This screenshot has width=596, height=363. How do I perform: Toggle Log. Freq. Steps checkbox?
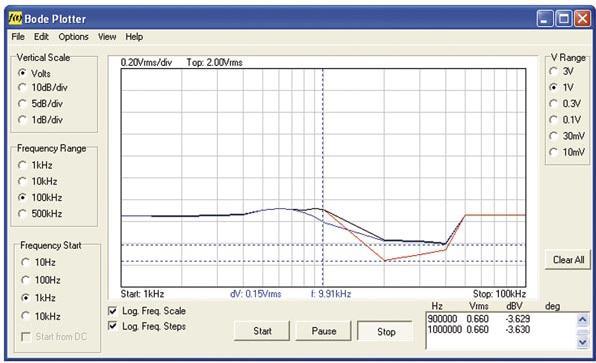[113, 326]
